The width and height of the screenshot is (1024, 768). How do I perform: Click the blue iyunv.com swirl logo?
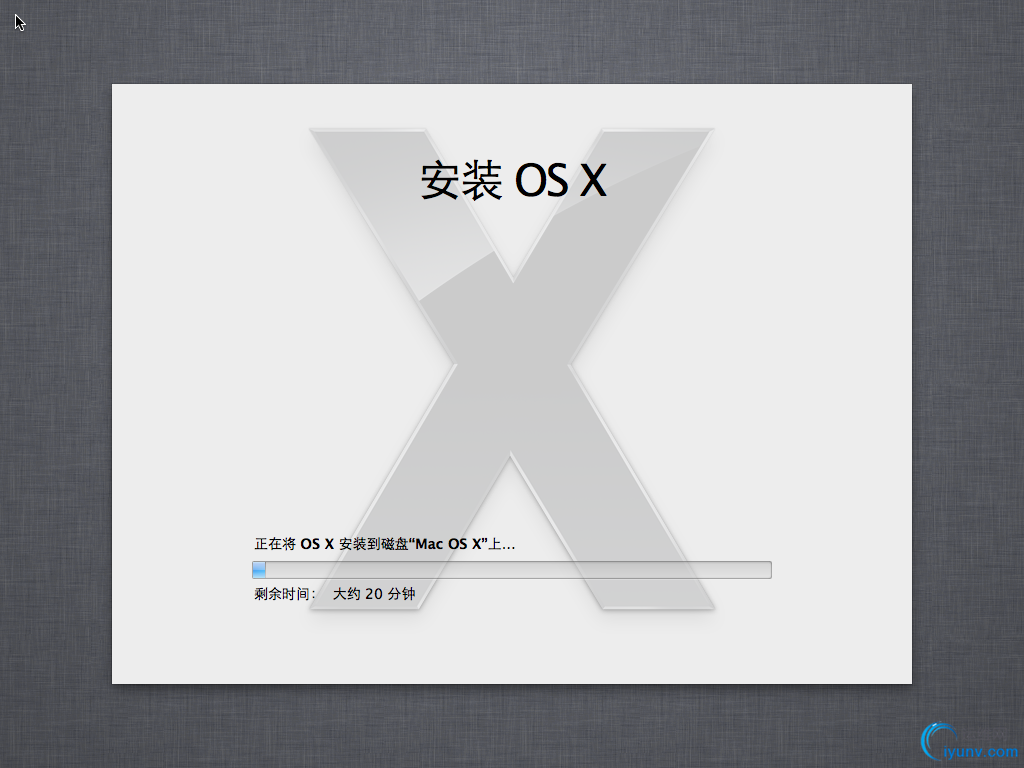pos(940,740)
